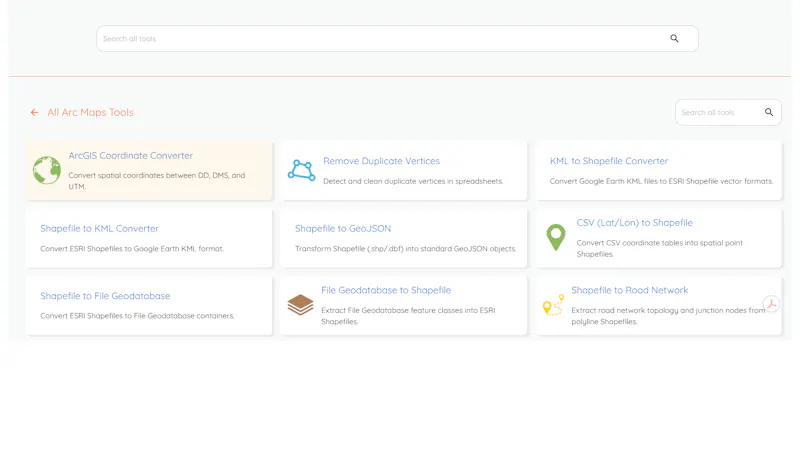Click text 'Convert ESRI Shapefiles to File Geodatabase containers.'
Screen dimensions: 800x450
tap(137, 316)
